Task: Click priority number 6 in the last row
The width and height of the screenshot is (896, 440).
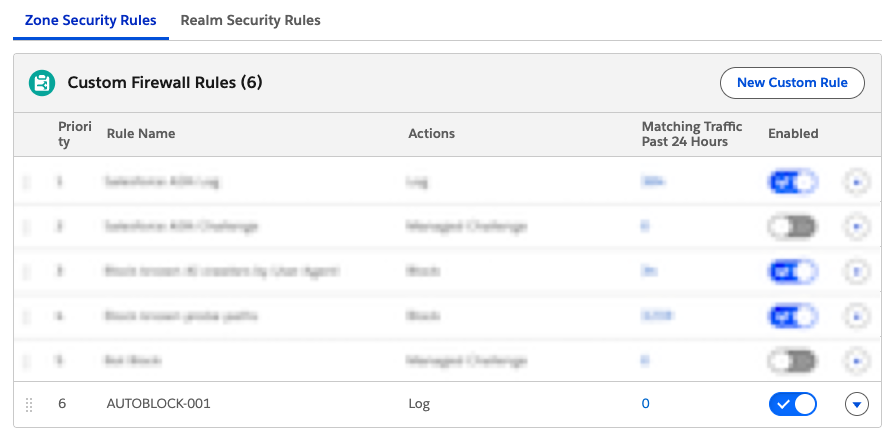Action: pyautogui.click(x=62, y=404)
